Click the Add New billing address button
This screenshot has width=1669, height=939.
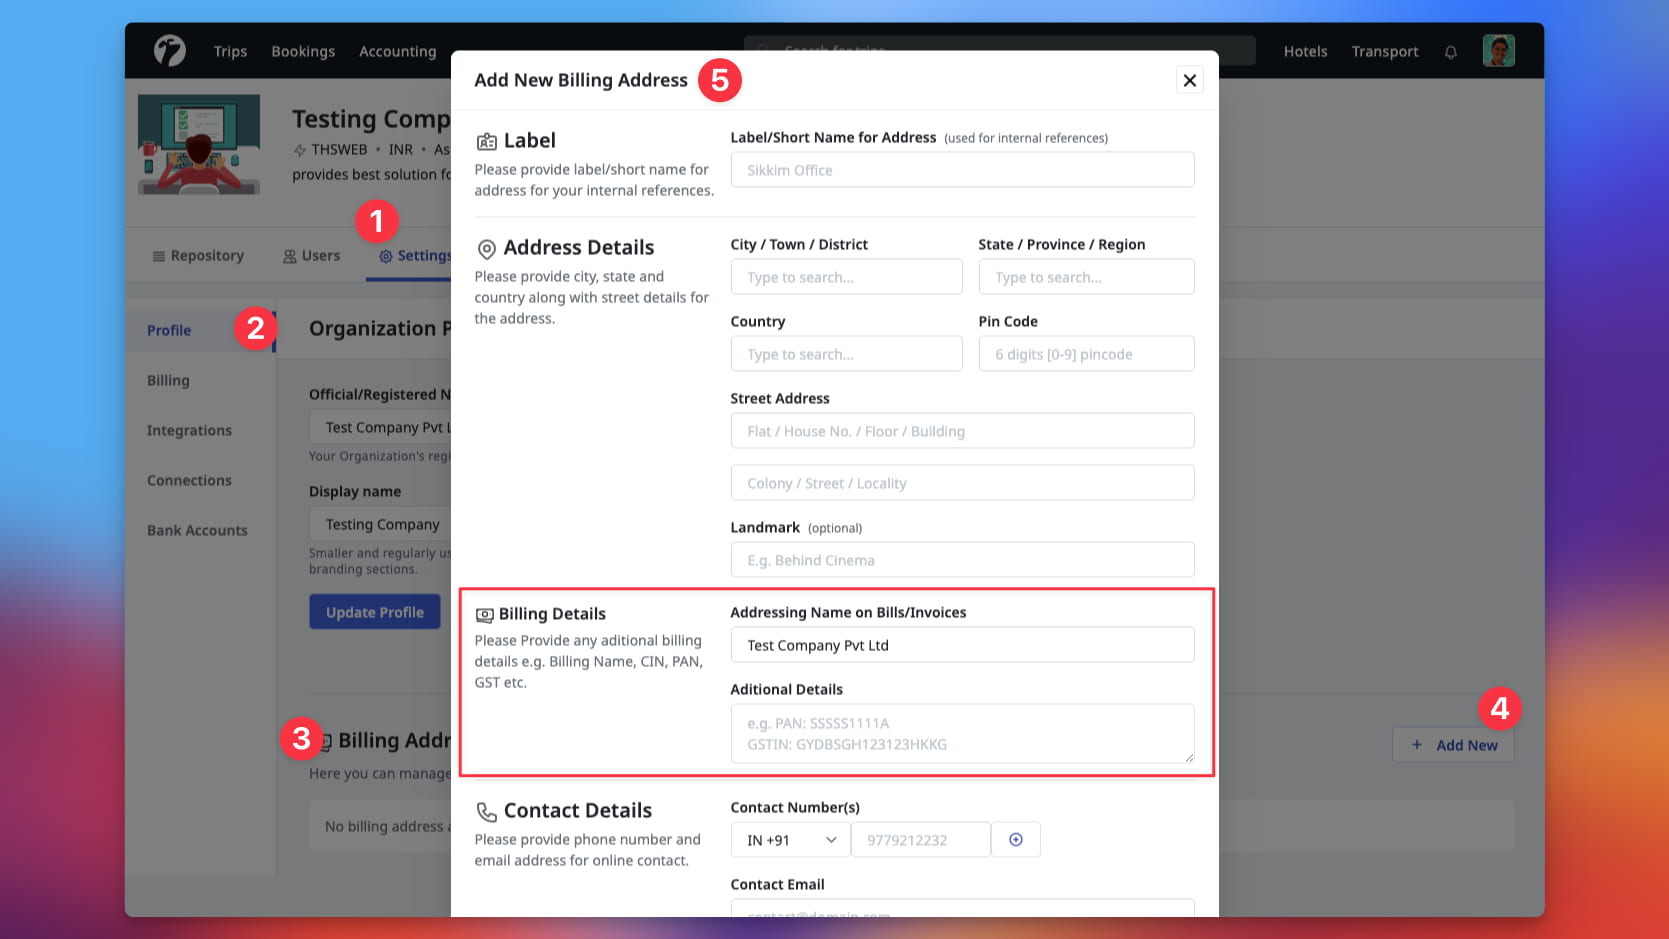point(1453,744)
